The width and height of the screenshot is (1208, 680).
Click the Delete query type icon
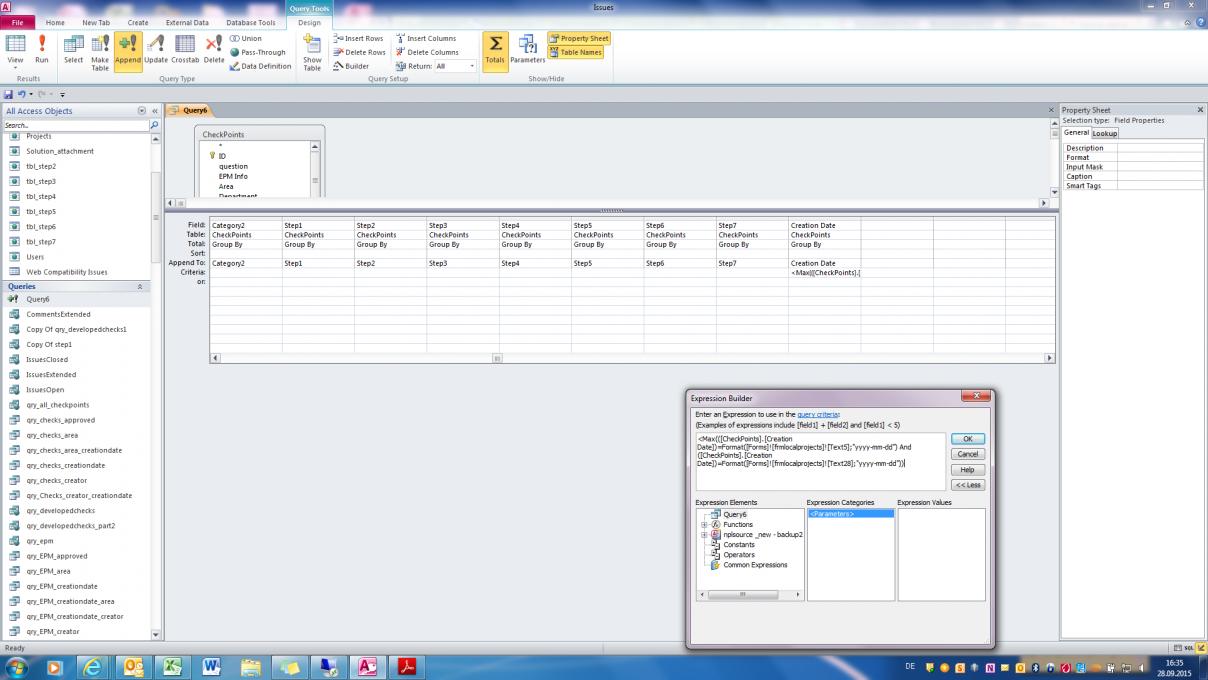point(214,48)
